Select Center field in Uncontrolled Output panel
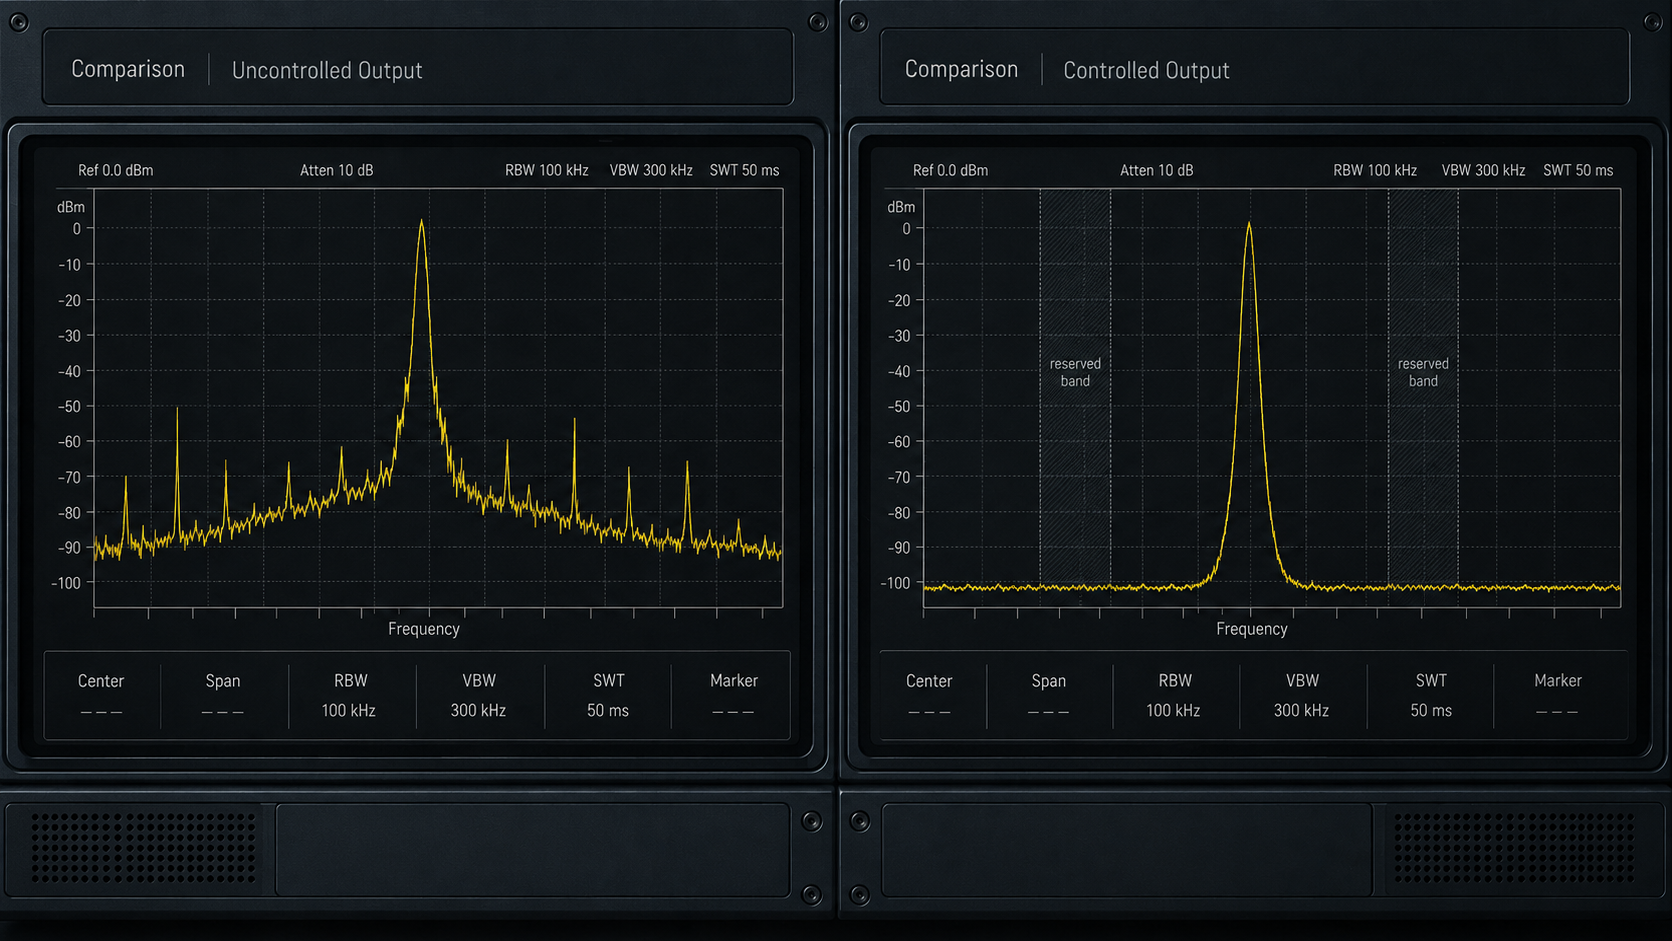This screenshot has height=941, width=1672. [101, 695]
